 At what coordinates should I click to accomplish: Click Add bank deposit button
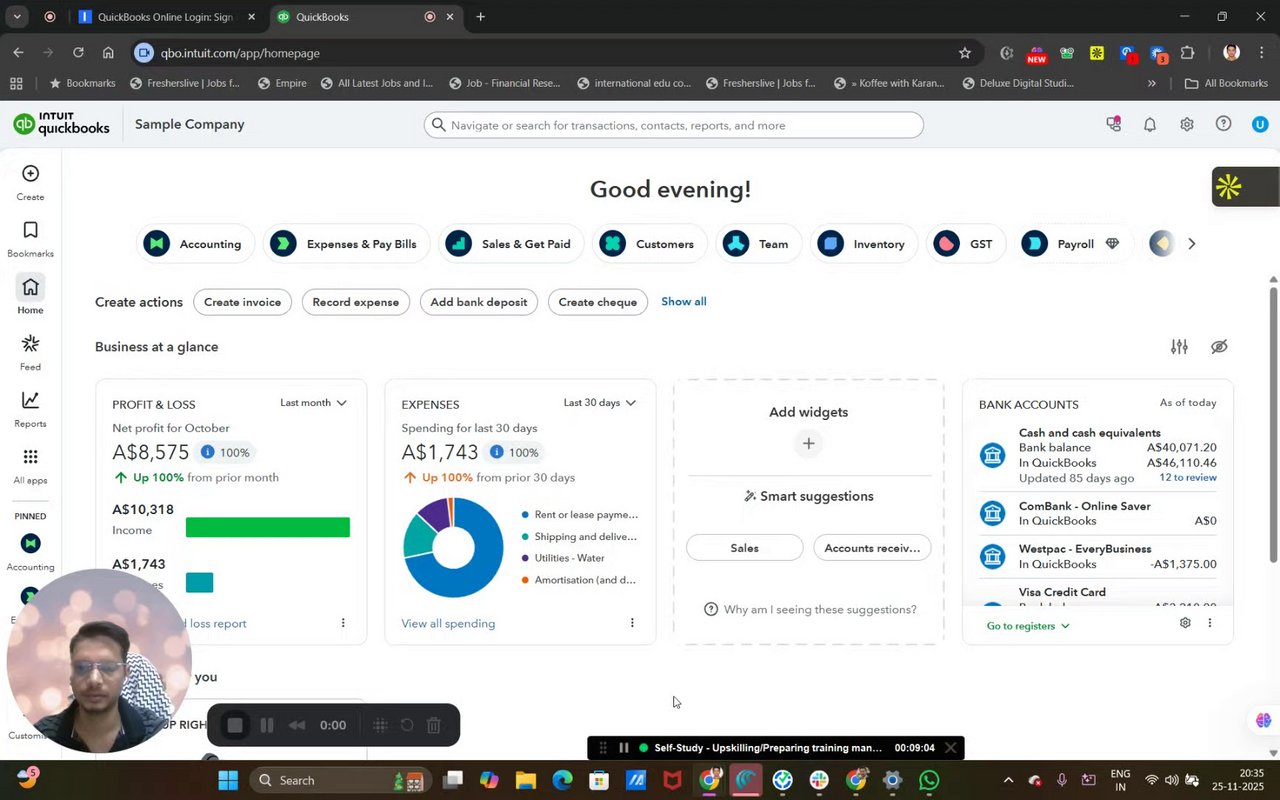(x=478, y=302)
